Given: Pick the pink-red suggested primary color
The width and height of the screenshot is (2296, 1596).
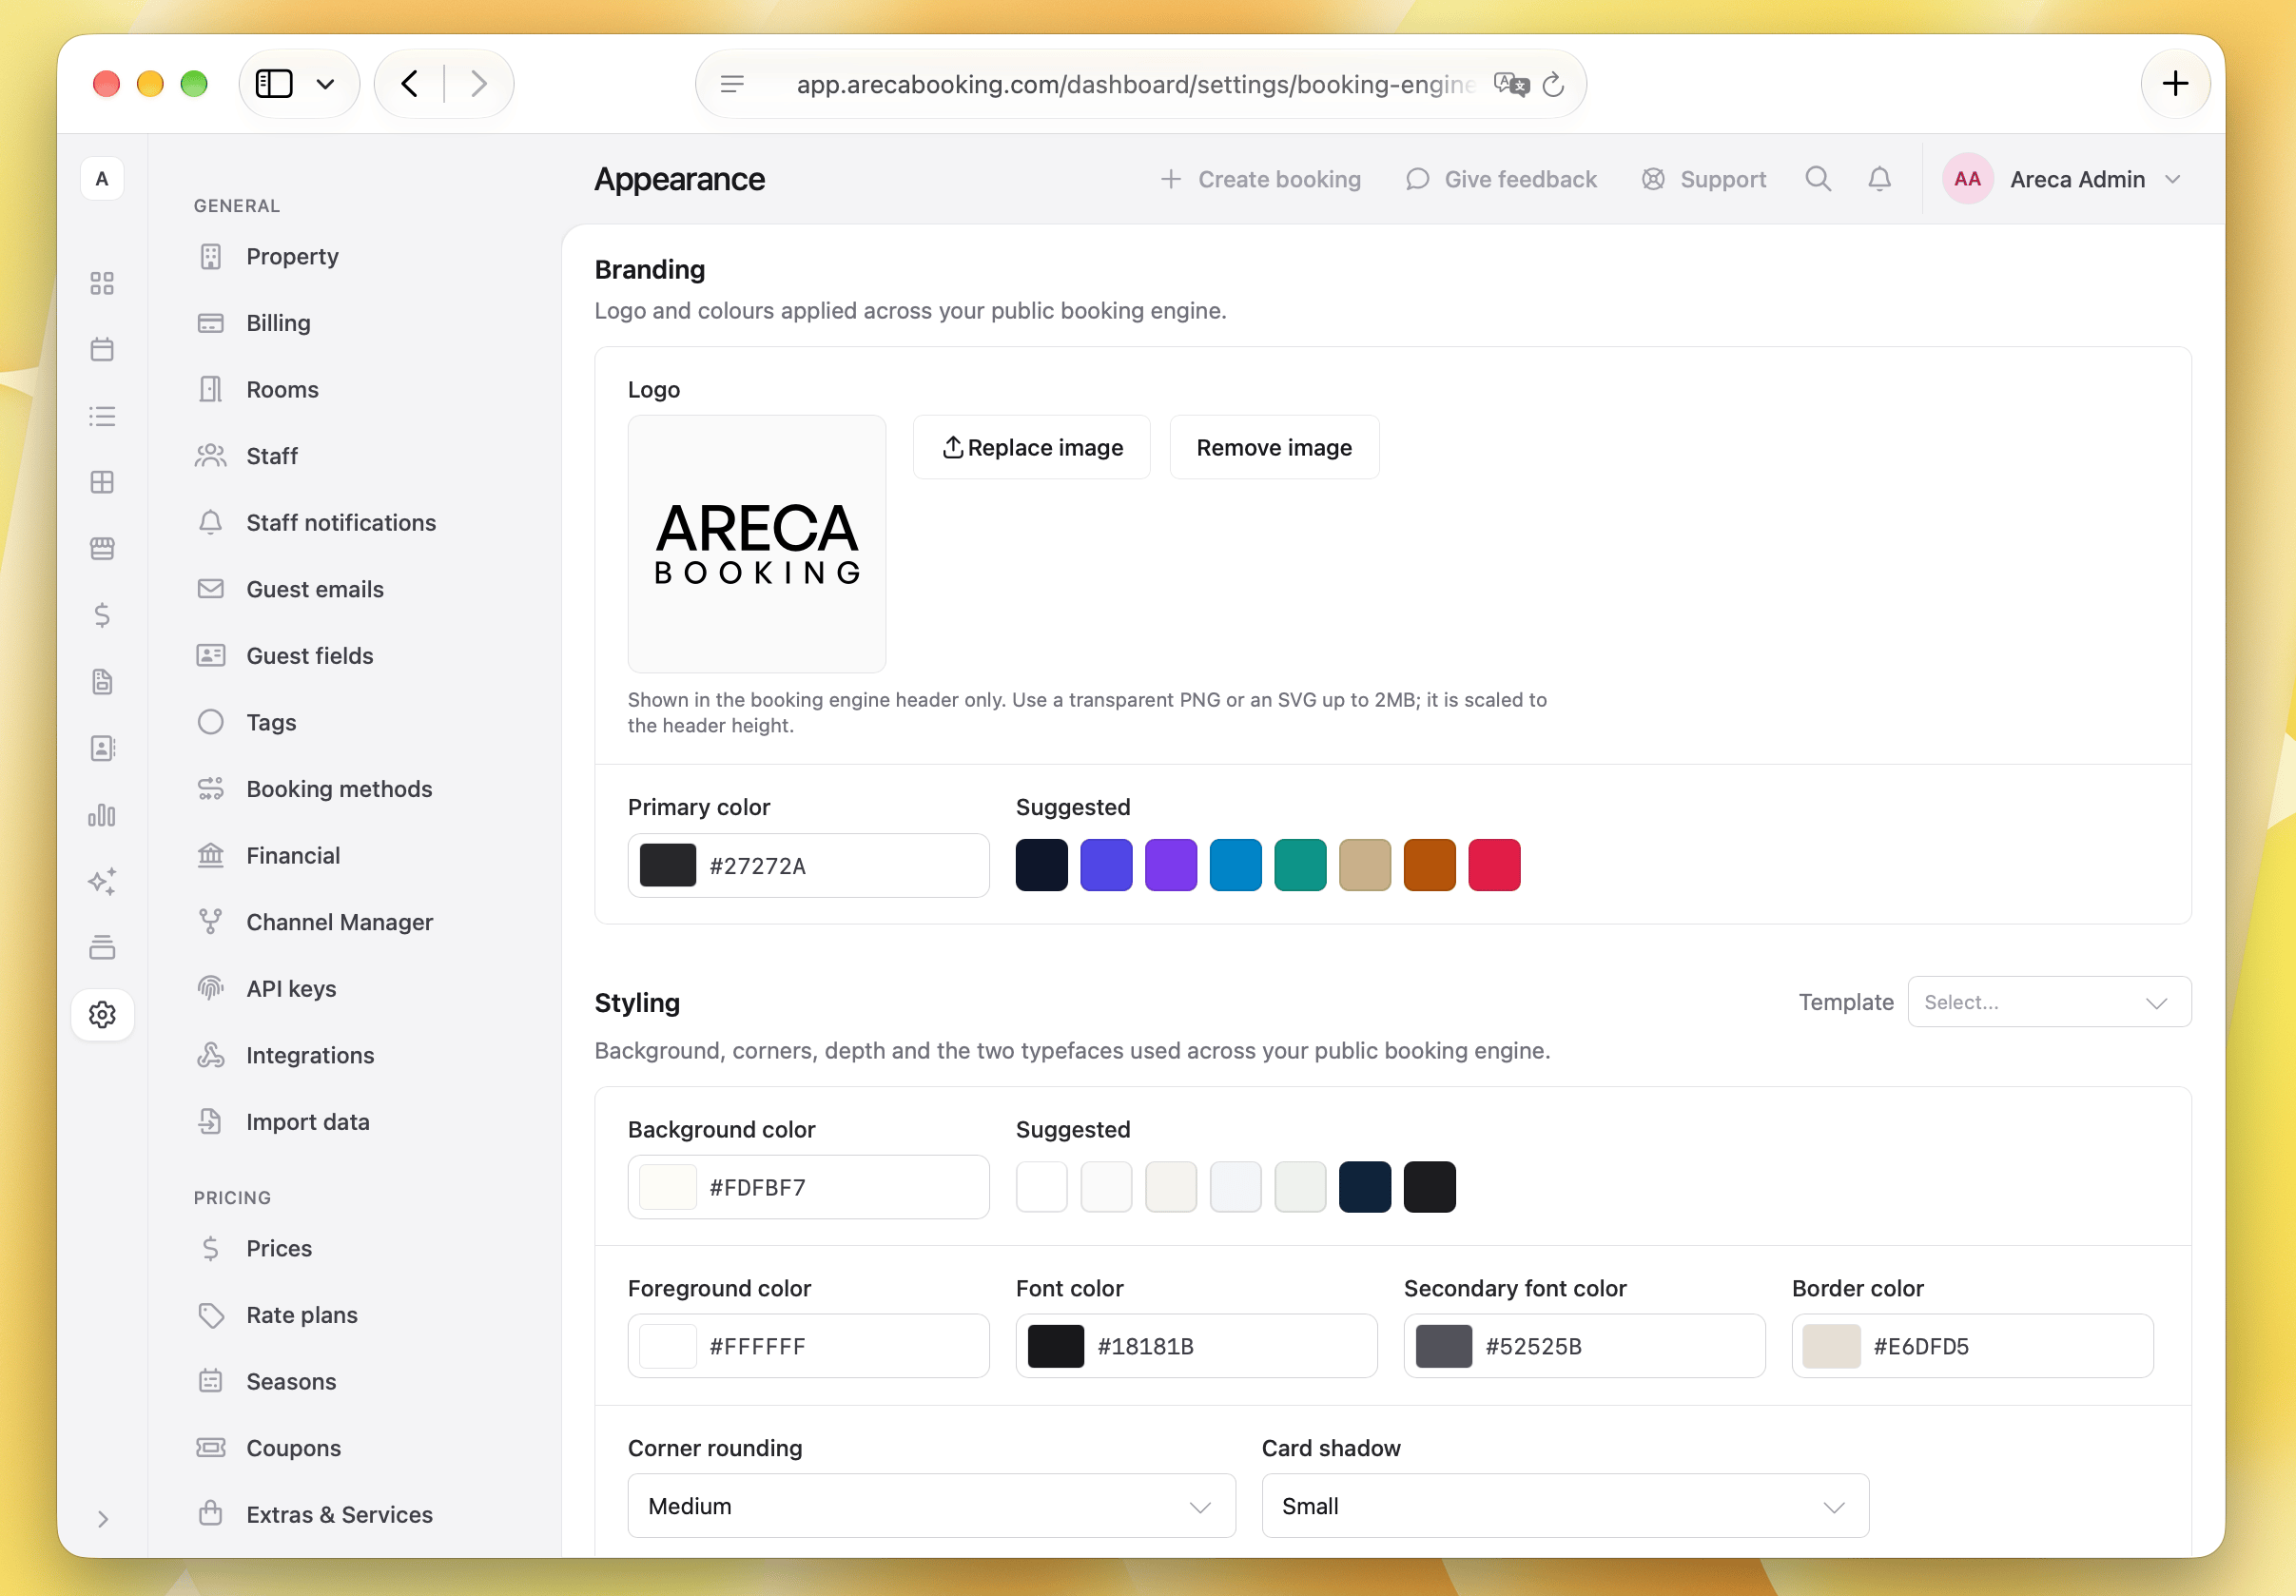Looking at the screenshot, I should coord(1494,865).
